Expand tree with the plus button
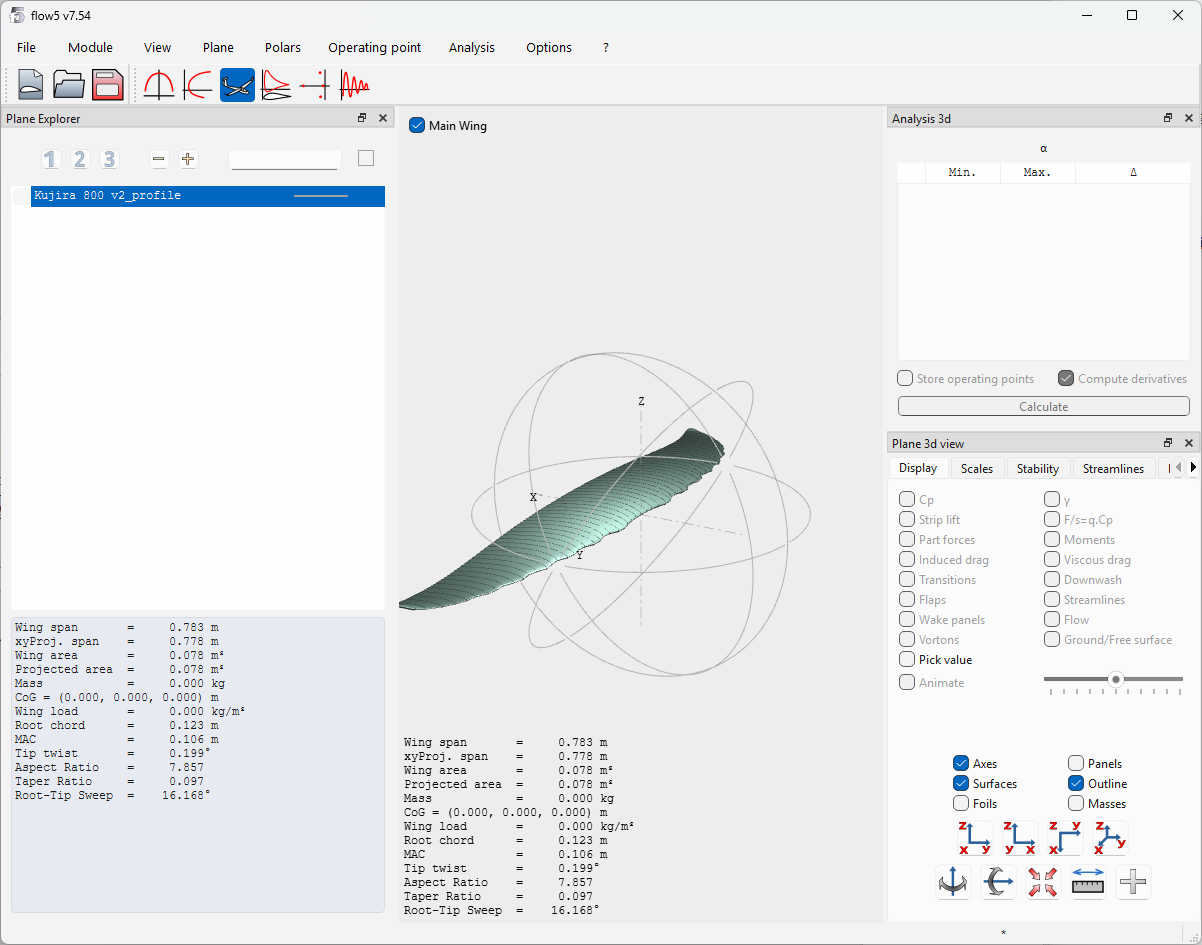 coord(187,159)
